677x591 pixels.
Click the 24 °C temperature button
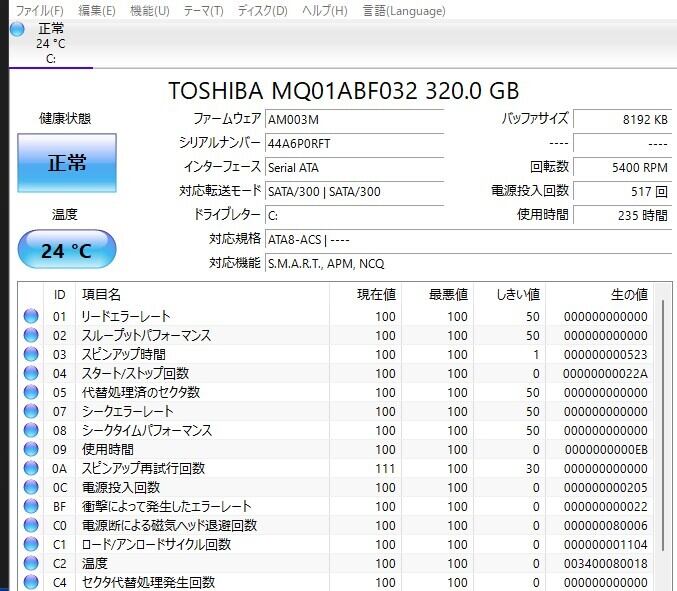tap(67, 250)
